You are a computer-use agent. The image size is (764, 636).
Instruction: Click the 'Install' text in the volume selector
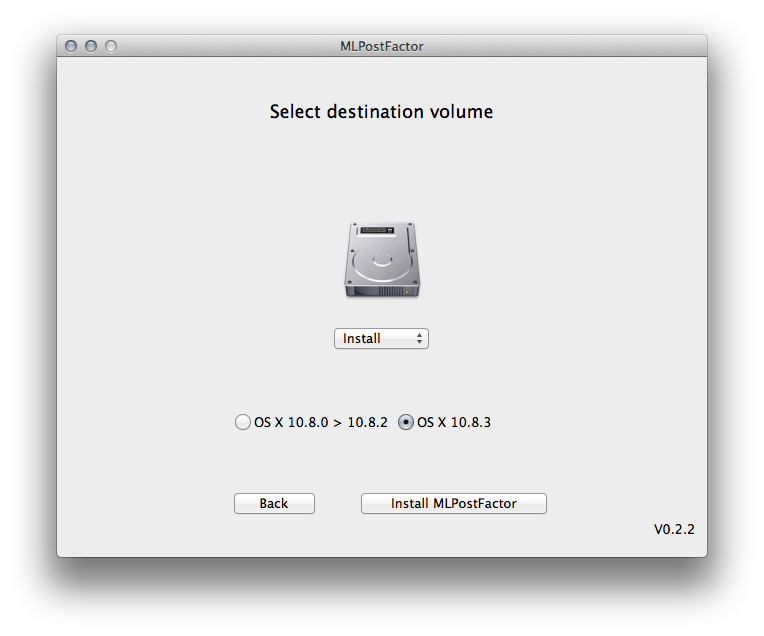[362, 339]
